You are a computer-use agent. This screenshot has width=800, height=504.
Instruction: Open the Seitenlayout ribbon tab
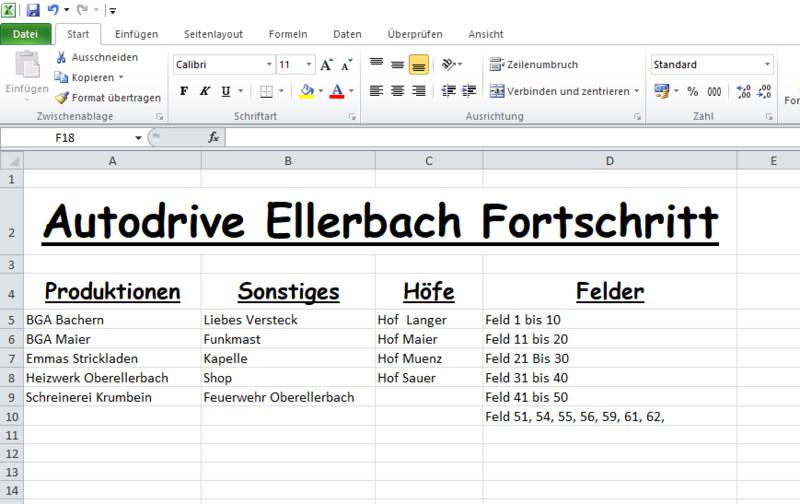pos(213,34)
